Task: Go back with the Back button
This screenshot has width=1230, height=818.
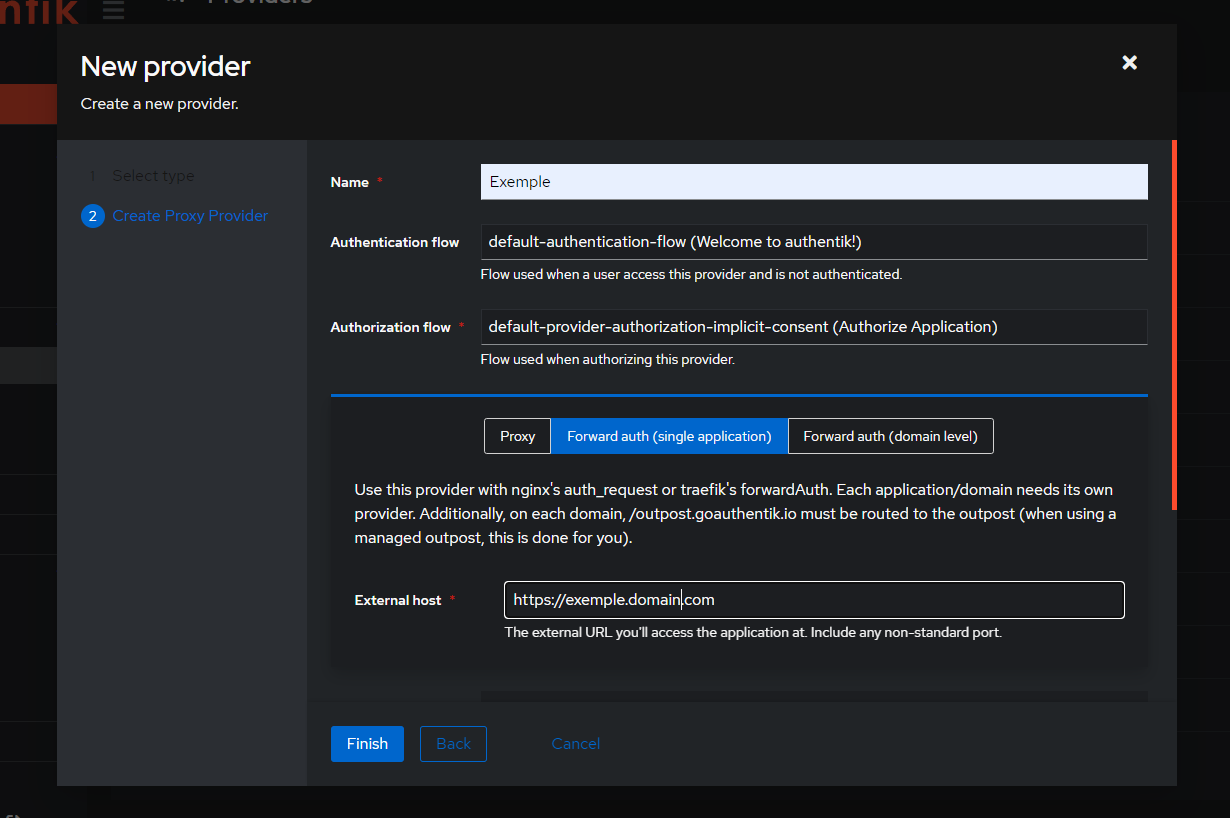Action: coord(453,744)
